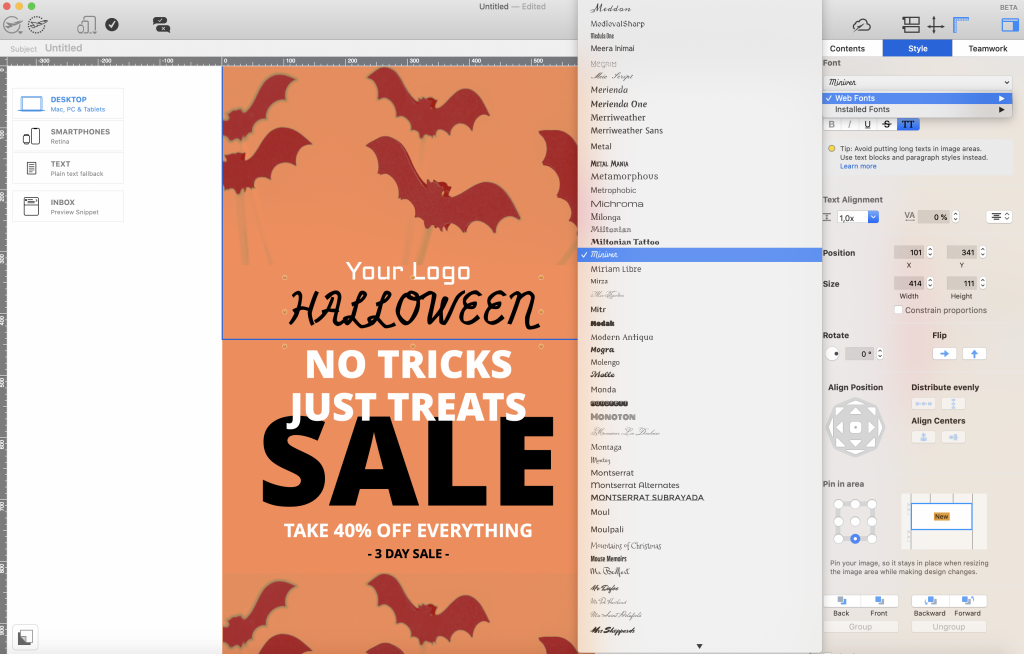Image resolution: width=1024 pixels, height=654 pixels.
Task: Expand the Installed Fonts submenu
Action: (x=918, y=110)
